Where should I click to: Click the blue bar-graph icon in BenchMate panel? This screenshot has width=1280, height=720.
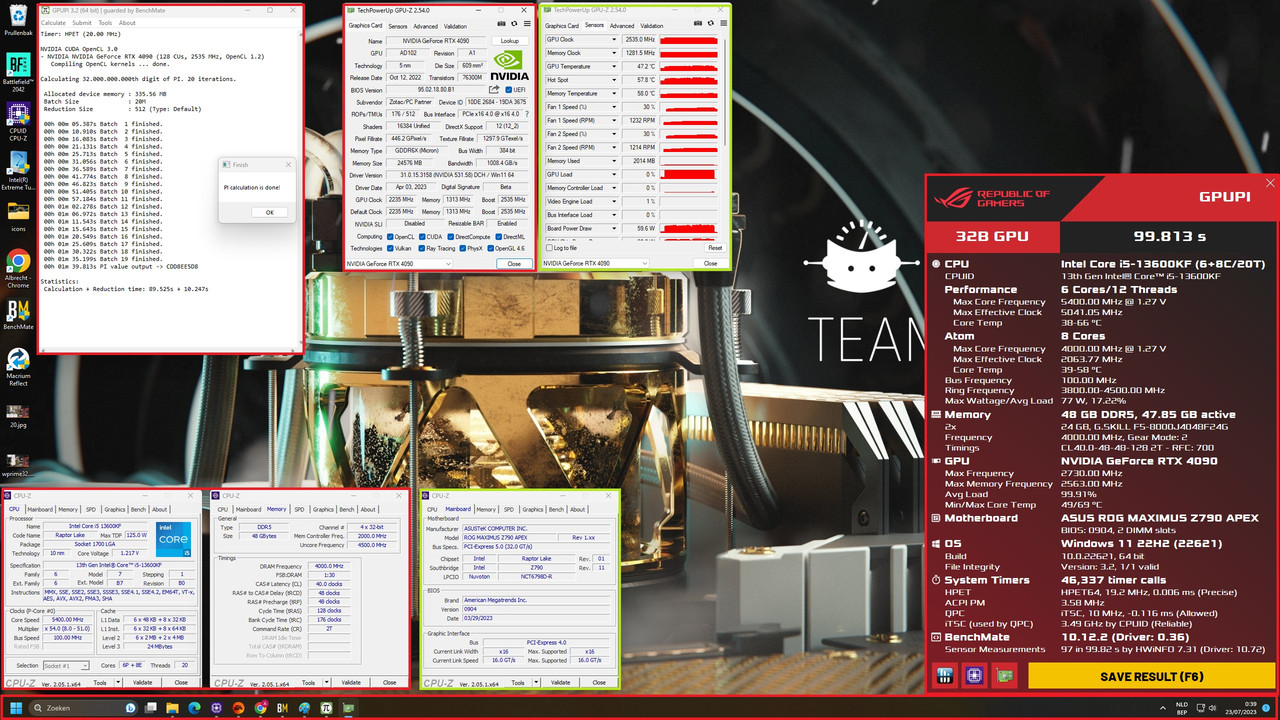click(x=944, y=674)
